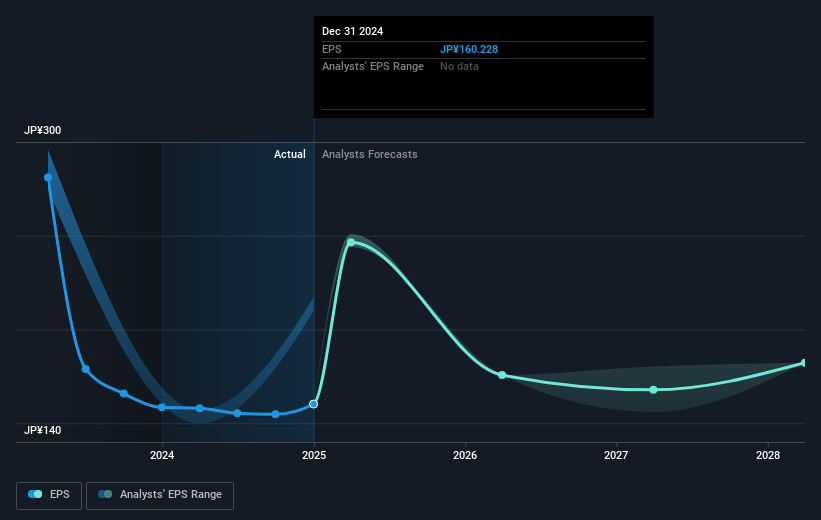Select the EPS point at the 2024 gridline
The image size is (821, 520).
pos(162,407)
